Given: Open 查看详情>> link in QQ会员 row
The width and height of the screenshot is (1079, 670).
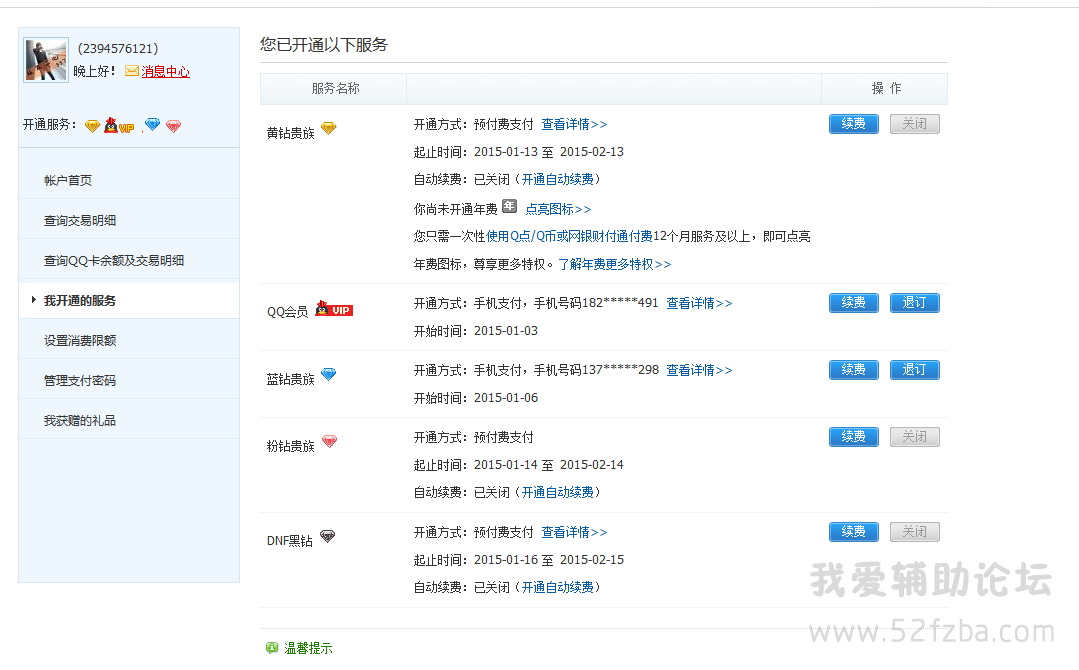Looking at the screenshot, I should (699, 303).
